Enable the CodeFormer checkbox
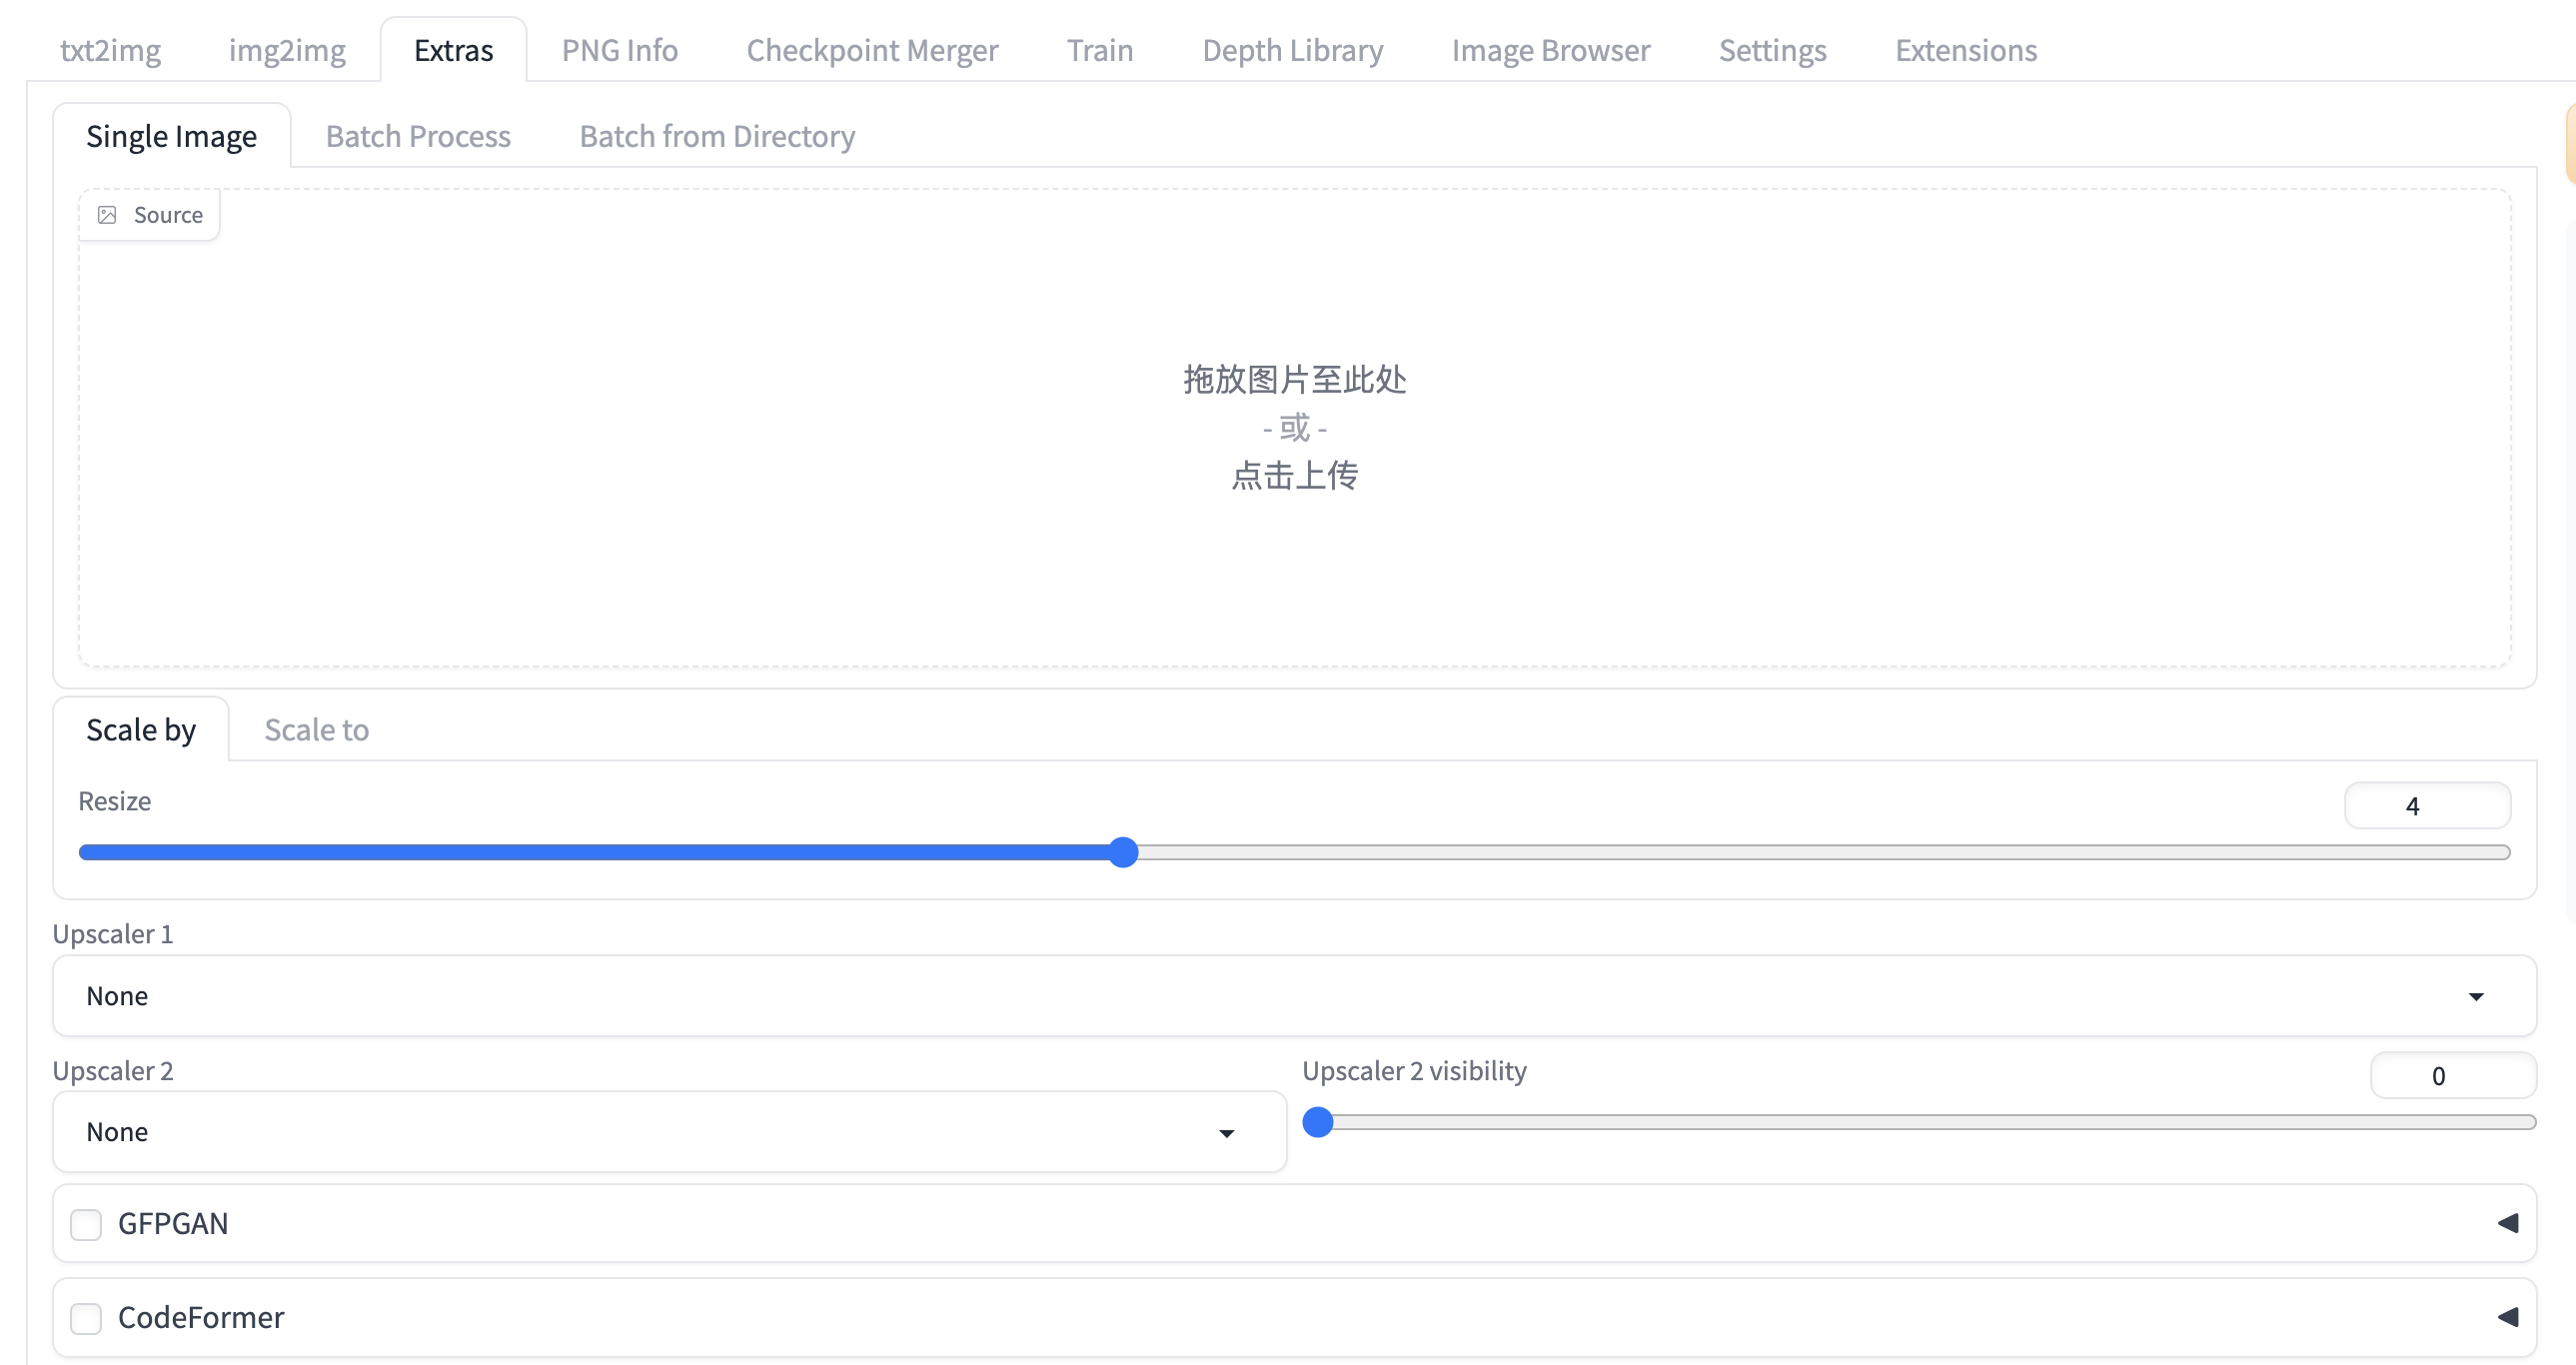 86,1318
